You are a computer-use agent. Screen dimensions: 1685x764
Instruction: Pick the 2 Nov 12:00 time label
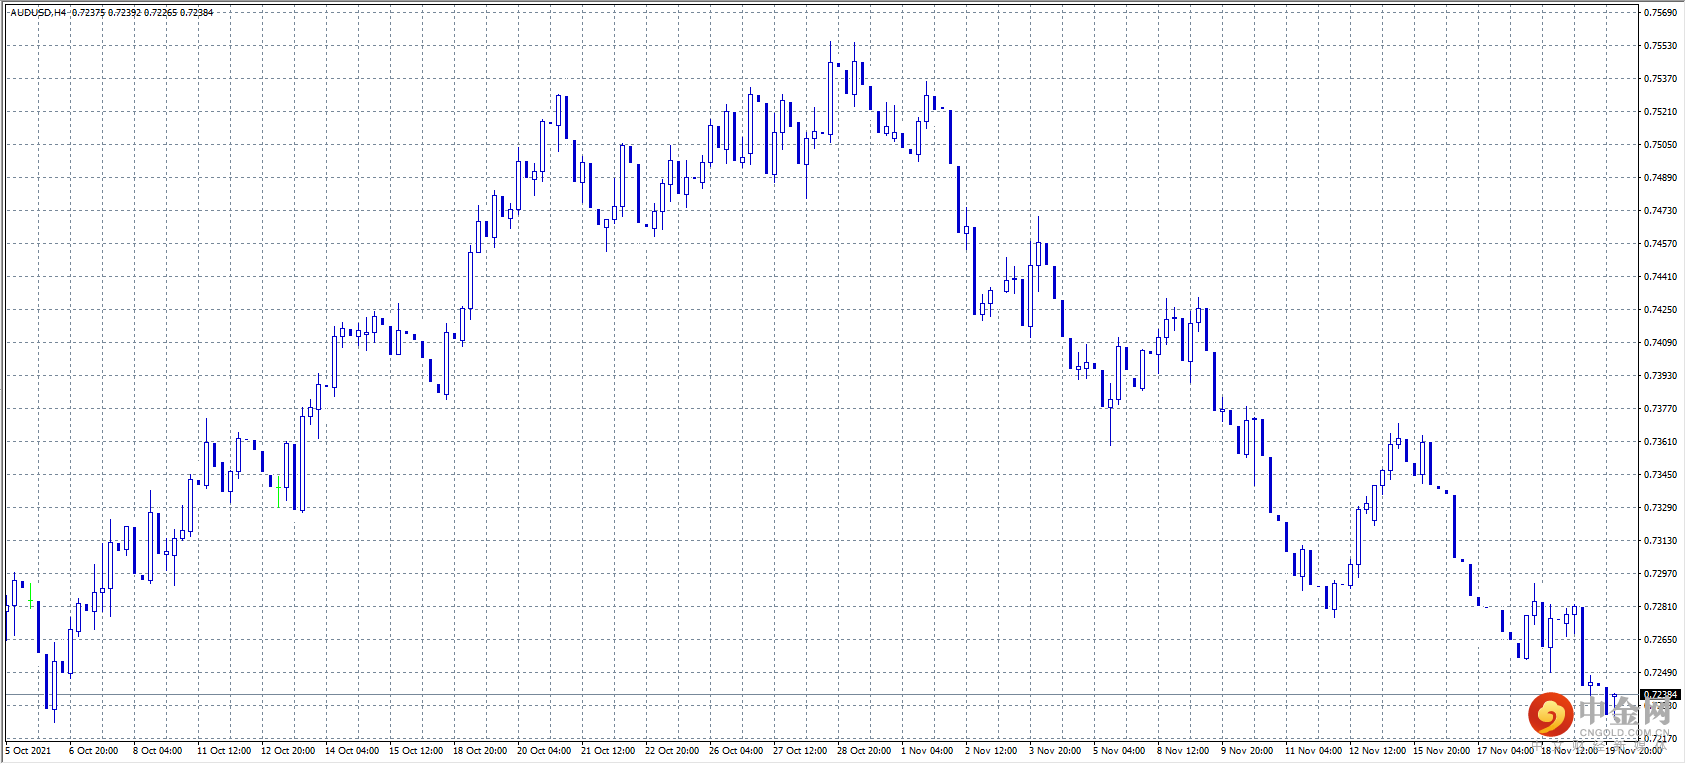(991, 751)
